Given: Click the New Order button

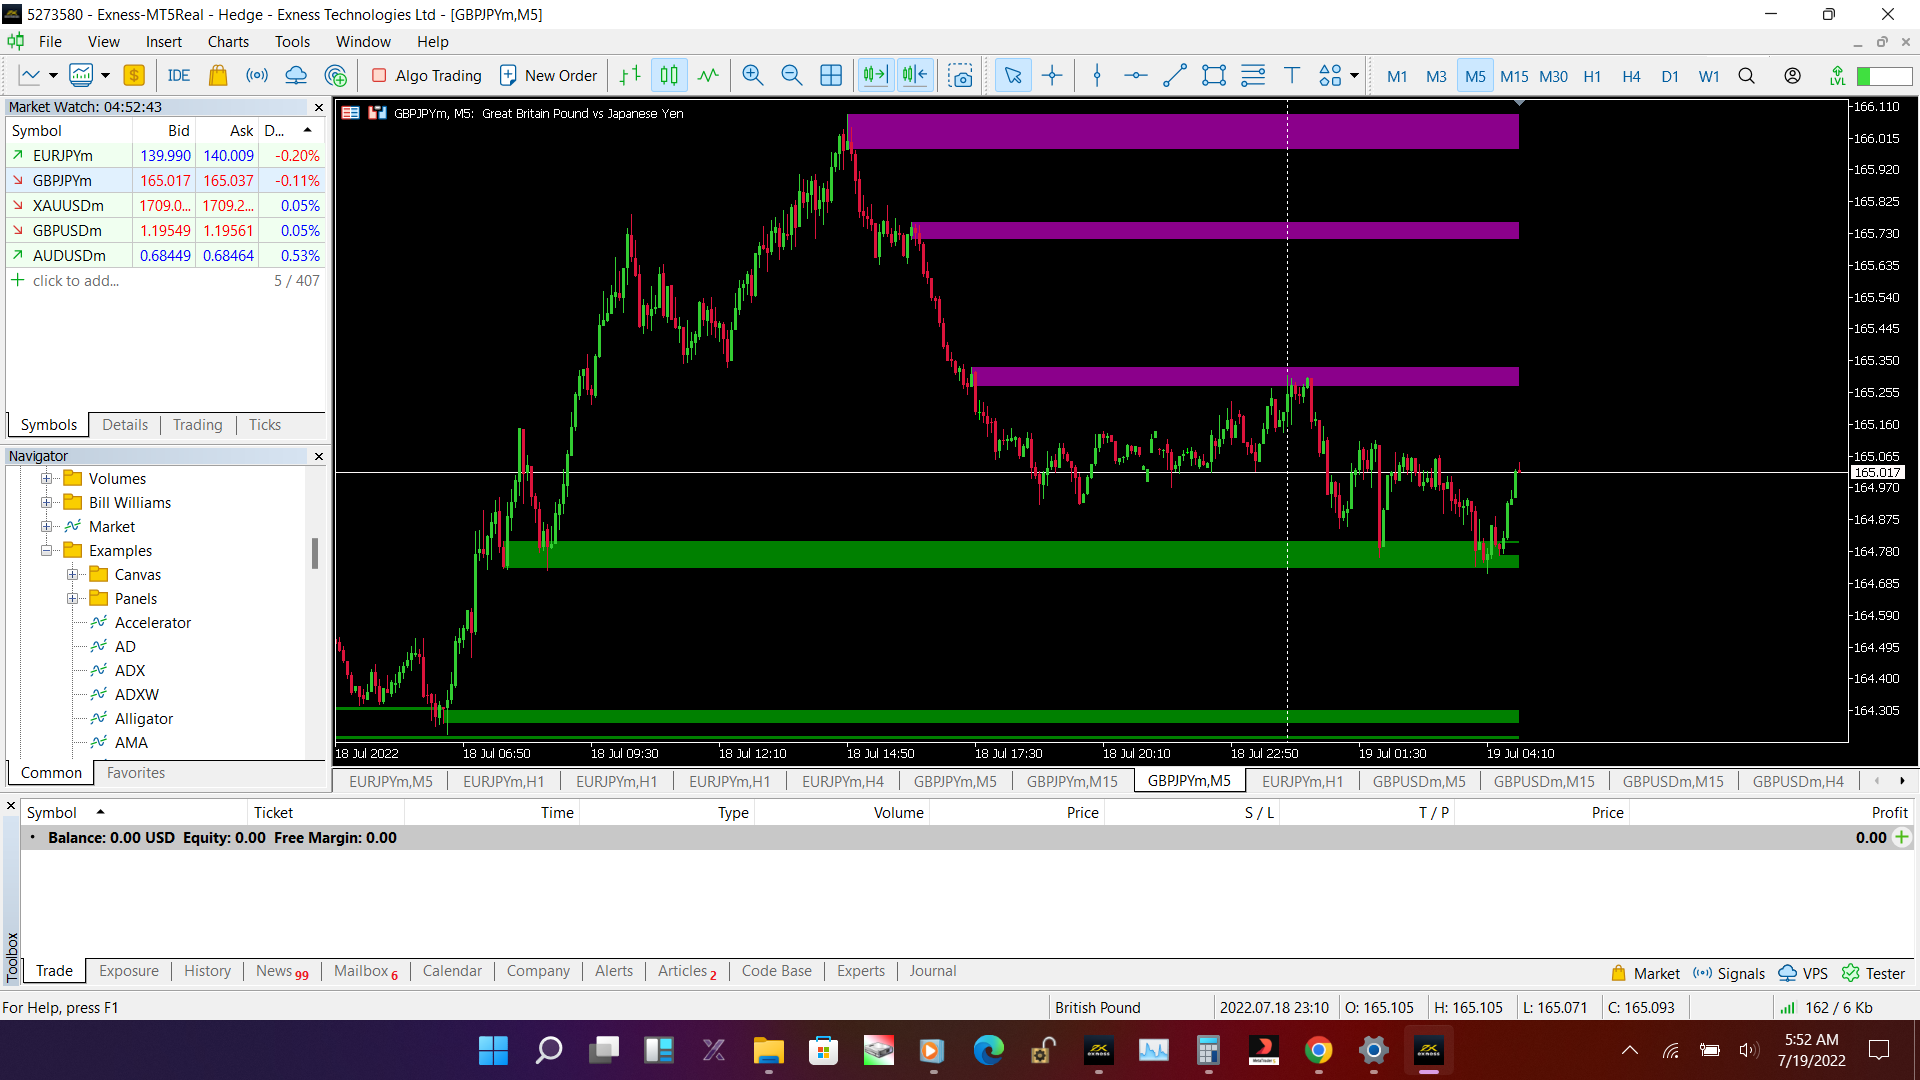Looking at the screenshot, I should point(548,76).
